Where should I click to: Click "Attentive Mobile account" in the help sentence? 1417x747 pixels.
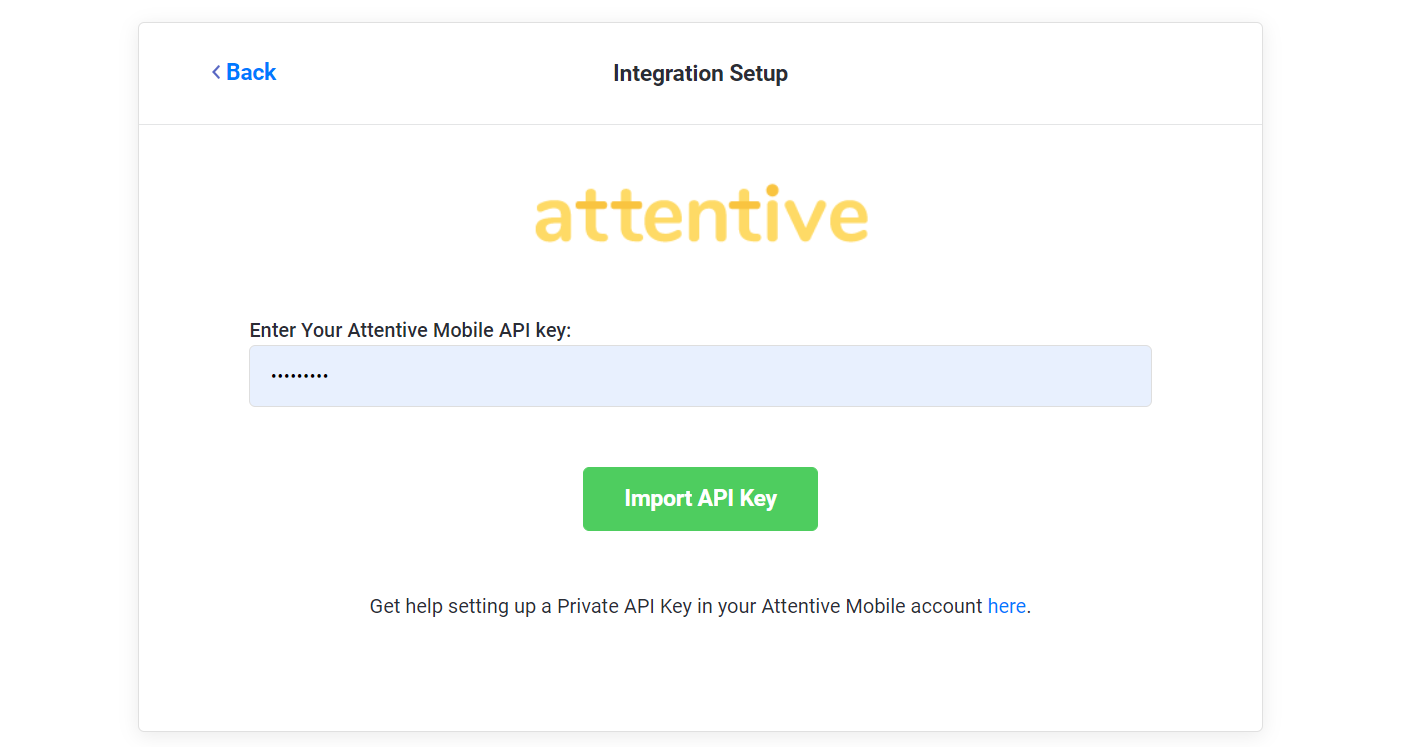(872, 606)
